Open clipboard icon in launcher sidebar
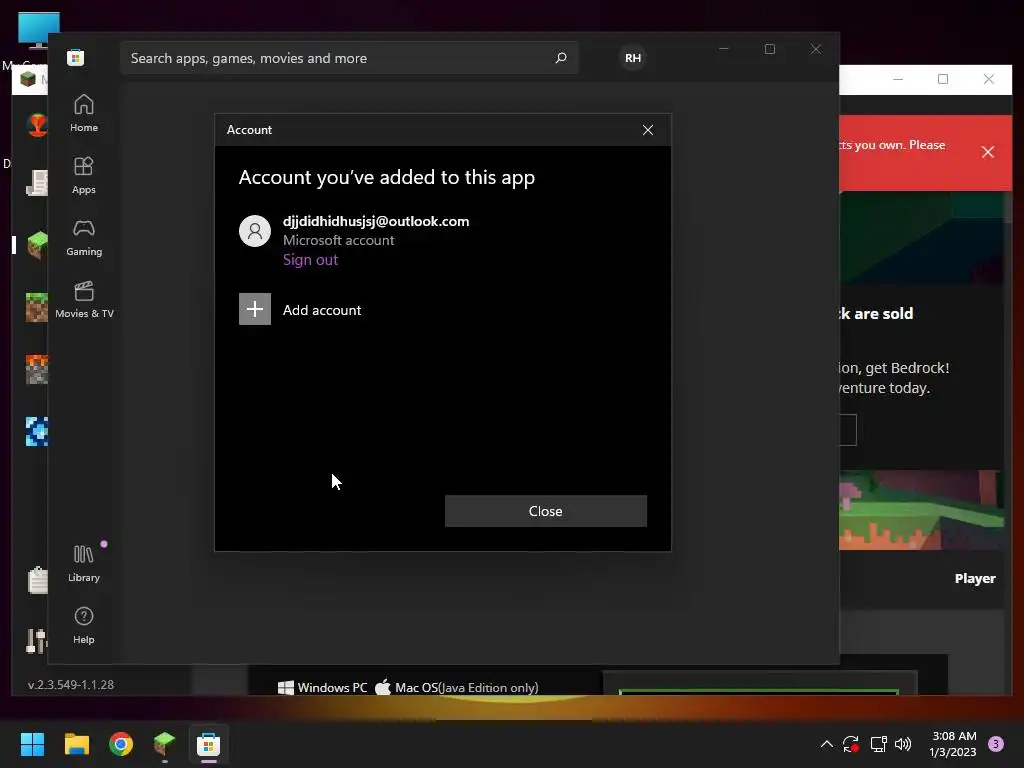Viewport: 1024px width, 768px height. pos(38,580)
